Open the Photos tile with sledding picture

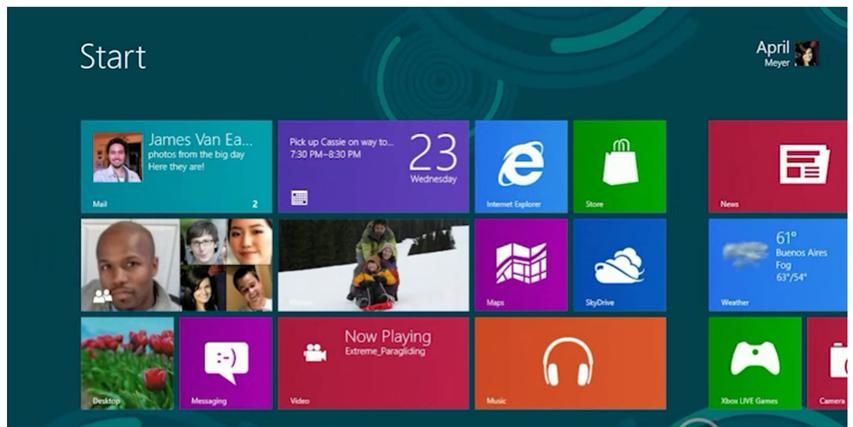click(x=372, y=264)
